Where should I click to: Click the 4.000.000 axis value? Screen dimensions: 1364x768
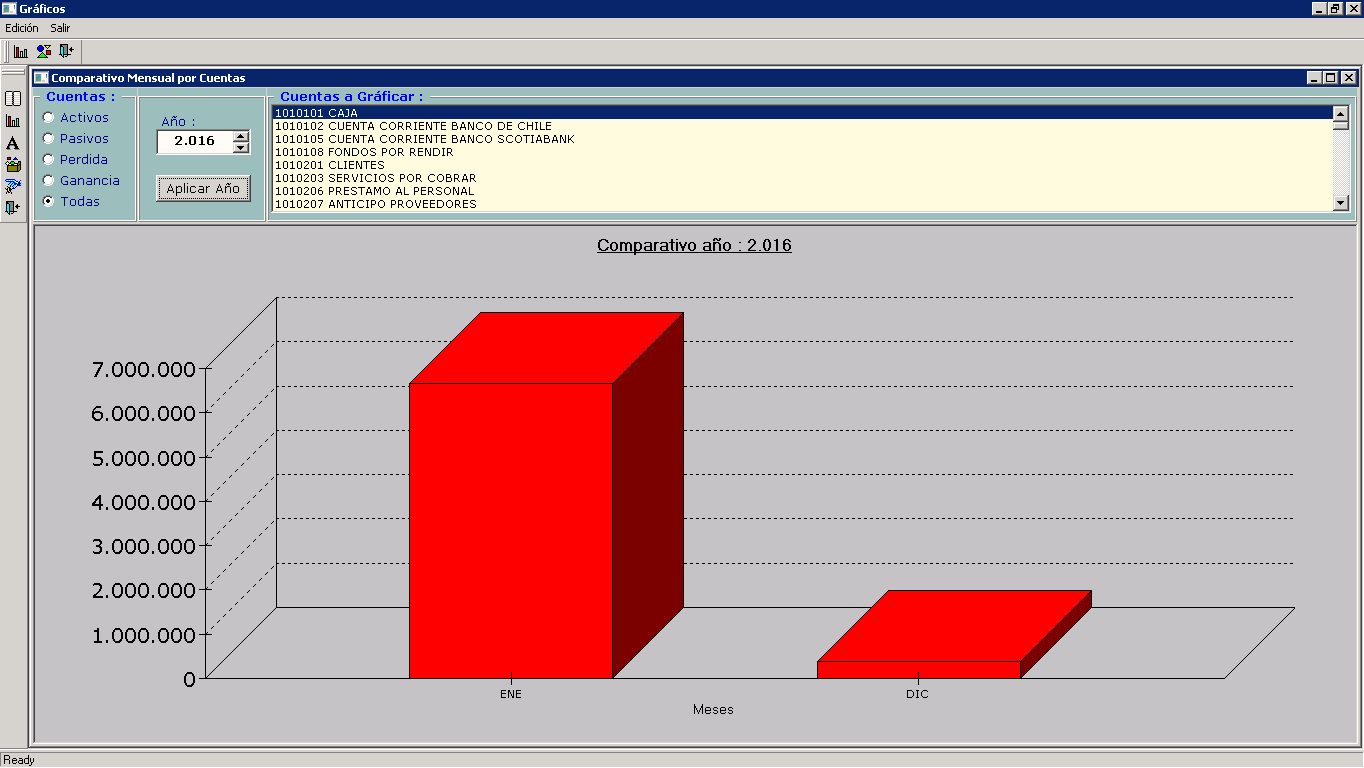143,501
